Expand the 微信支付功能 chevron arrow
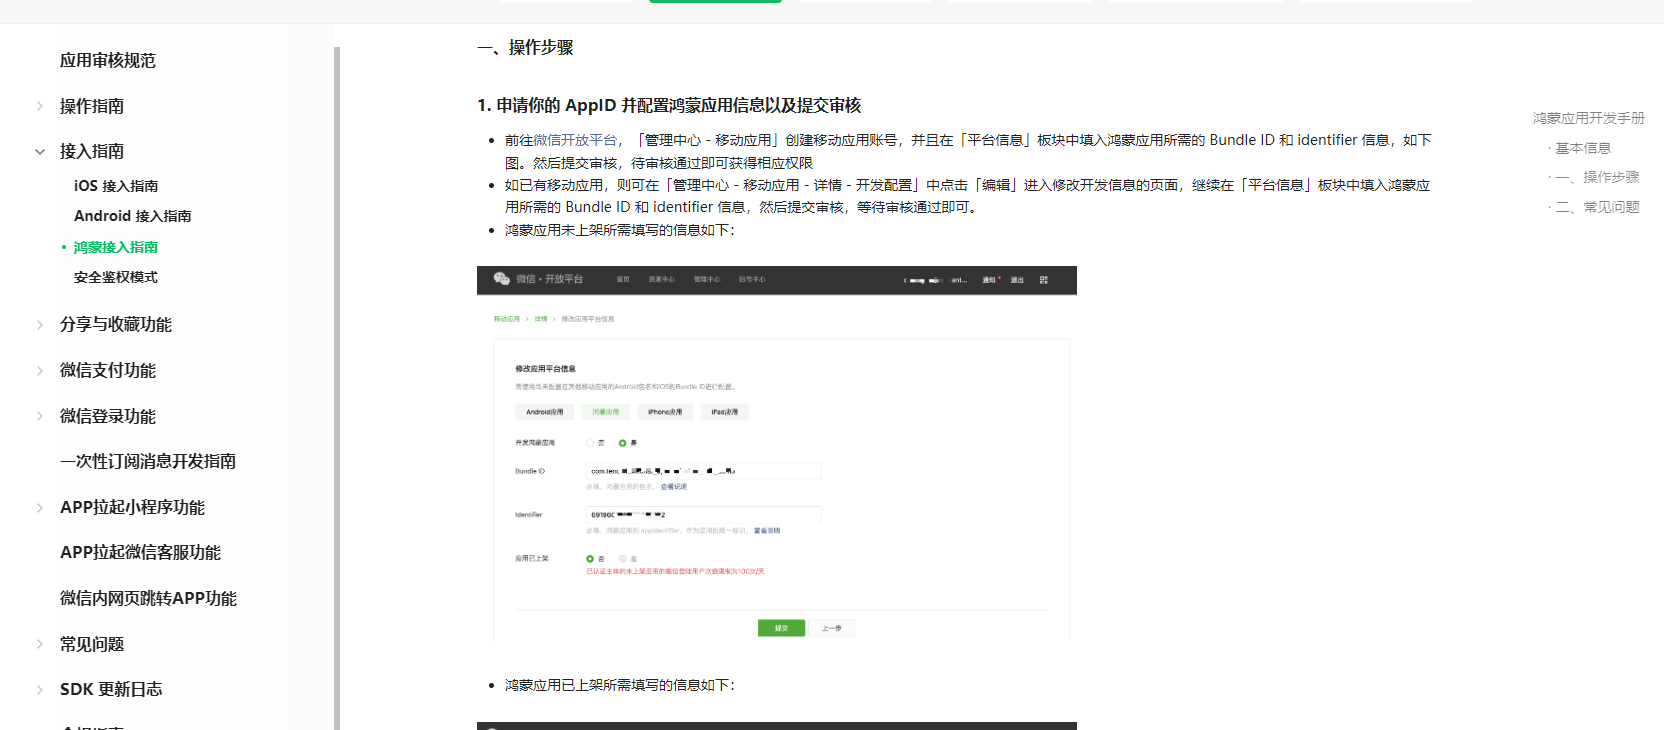Image resolution: width=1664 pixels, height=730 pixels. 40,371
